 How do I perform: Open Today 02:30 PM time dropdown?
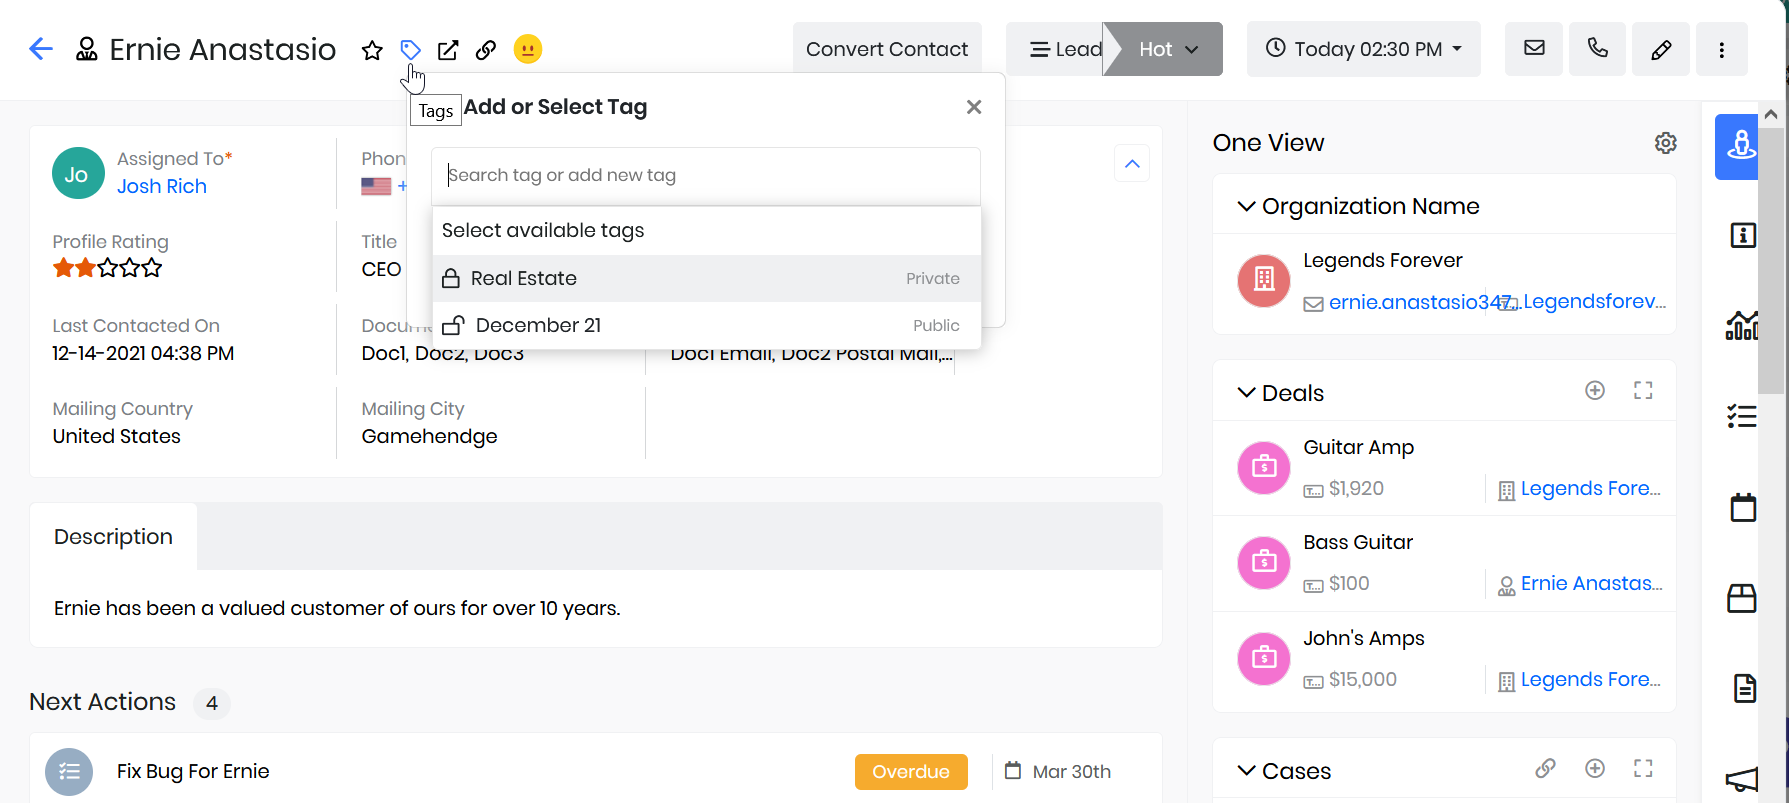[1363, 49]
